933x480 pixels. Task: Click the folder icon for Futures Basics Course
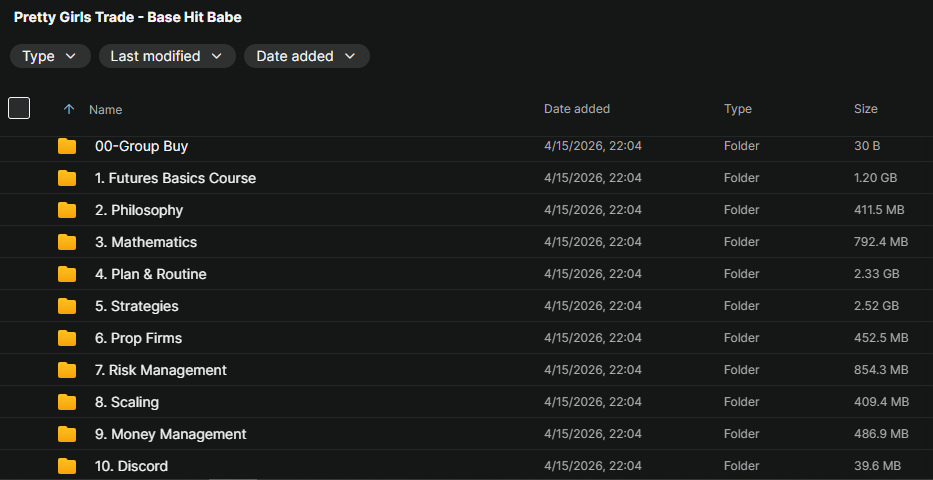click(x=67, y=178)
